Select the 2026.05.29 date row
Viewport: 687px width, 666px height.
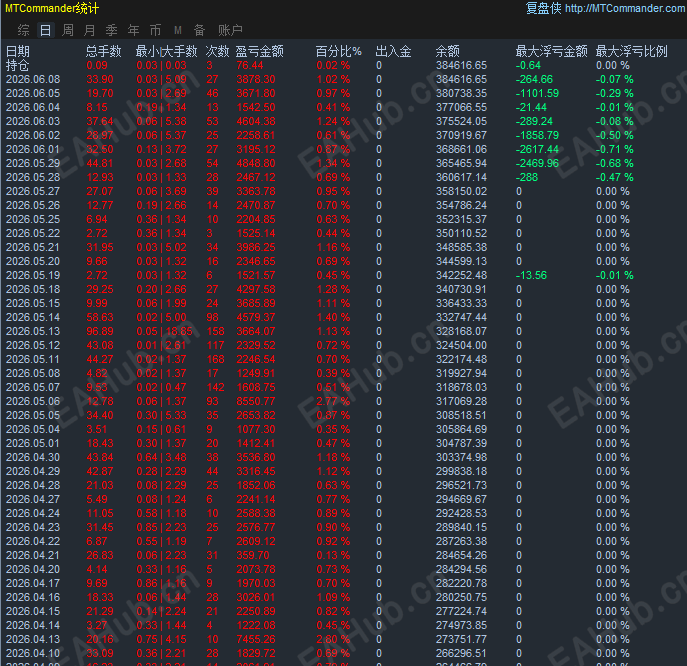coord(33,163)
